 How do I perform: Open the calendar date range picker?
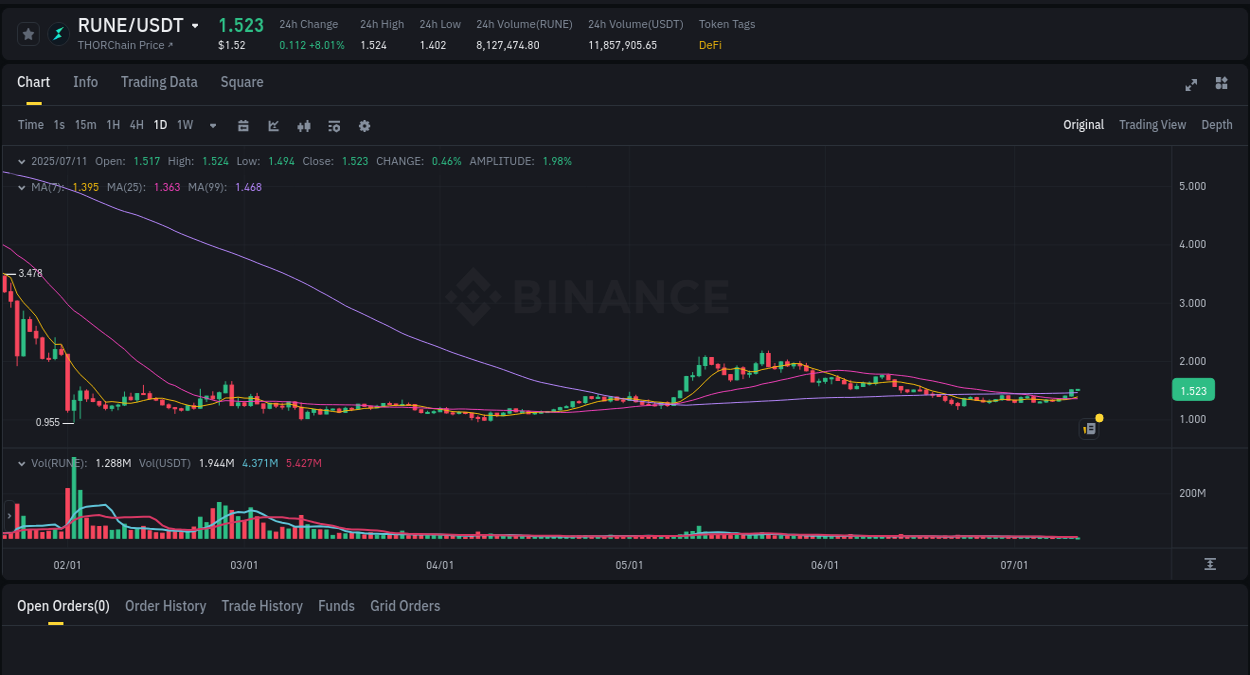(x=243, y=125)
